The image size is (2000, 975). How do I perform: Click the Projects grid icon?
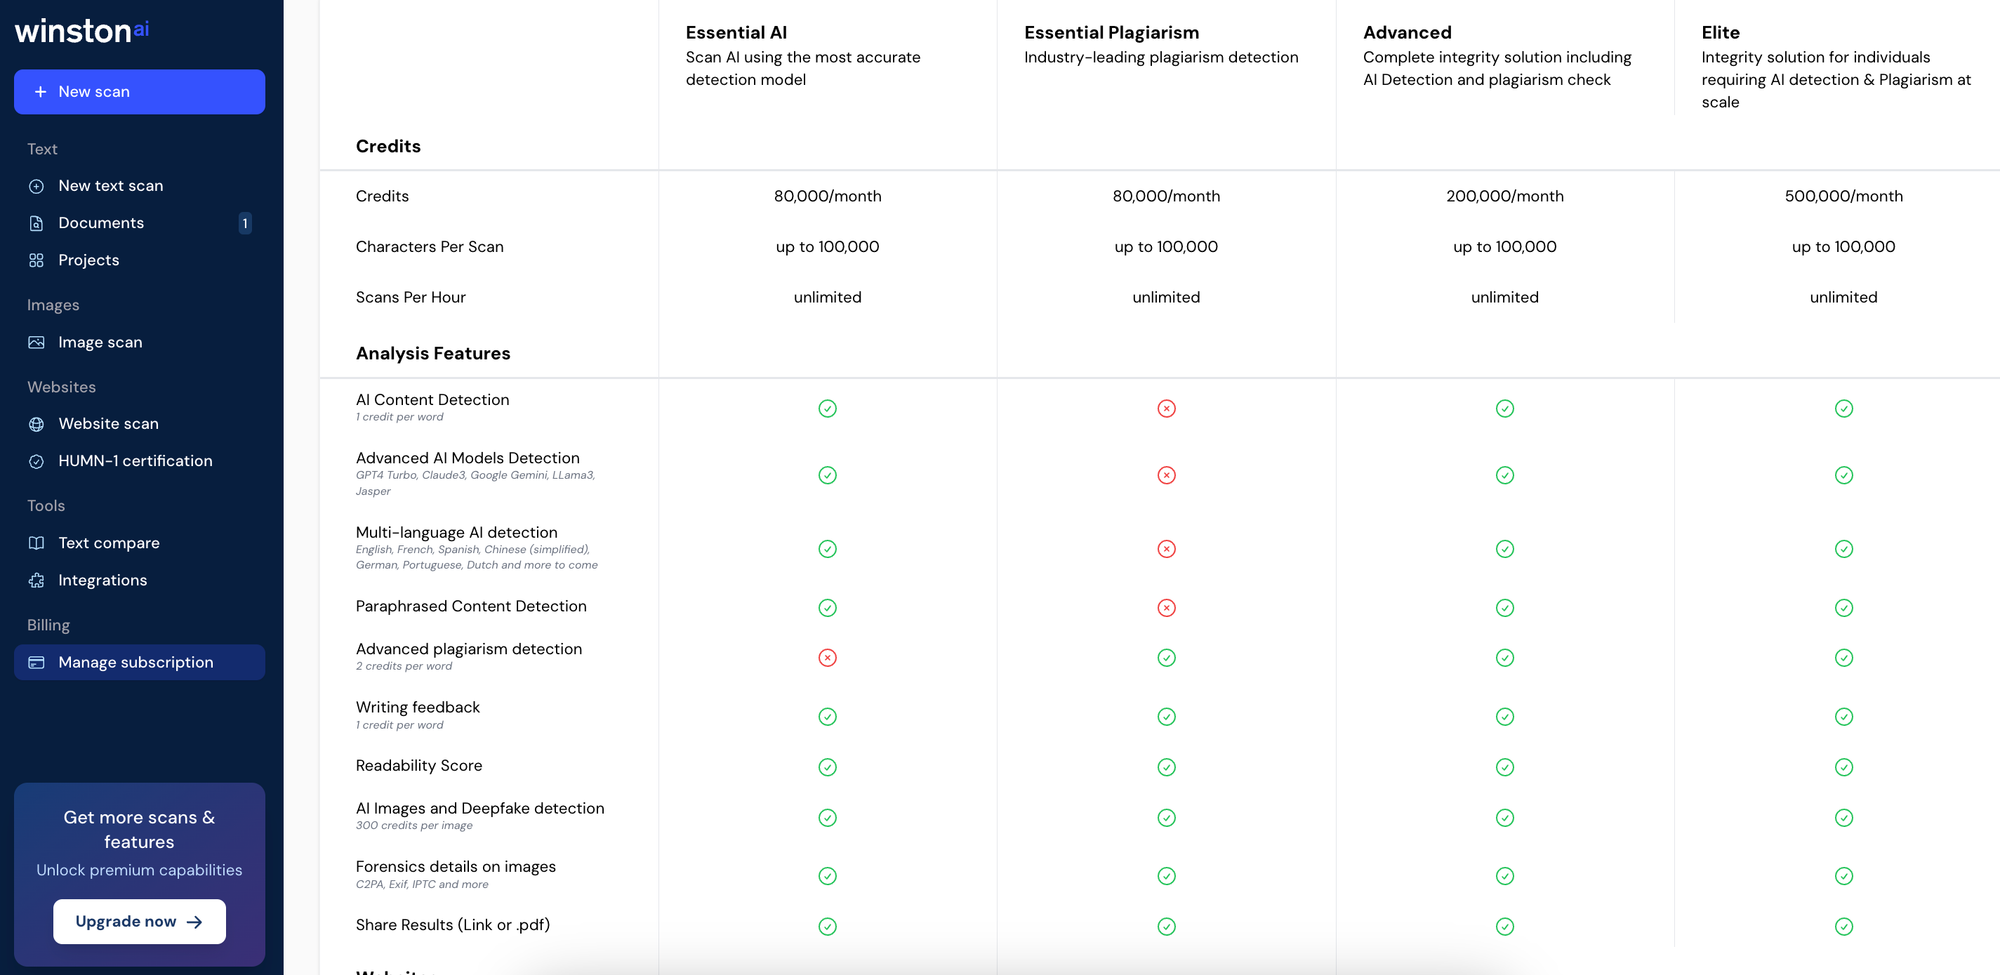36,260
